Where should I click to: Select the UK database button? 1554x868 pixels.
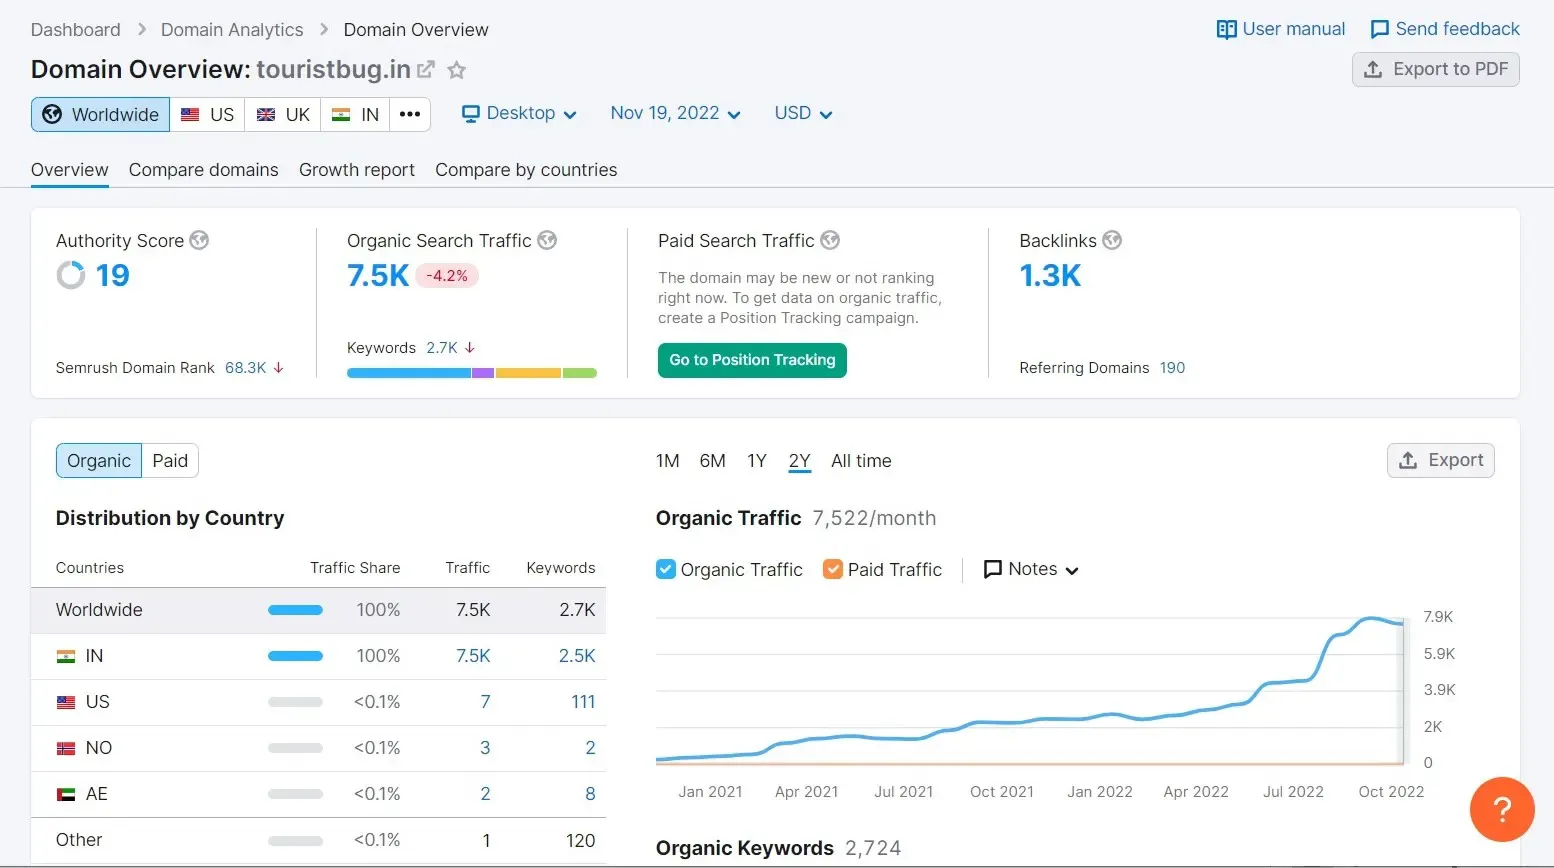pyautogui.click(x=283, y=114)
